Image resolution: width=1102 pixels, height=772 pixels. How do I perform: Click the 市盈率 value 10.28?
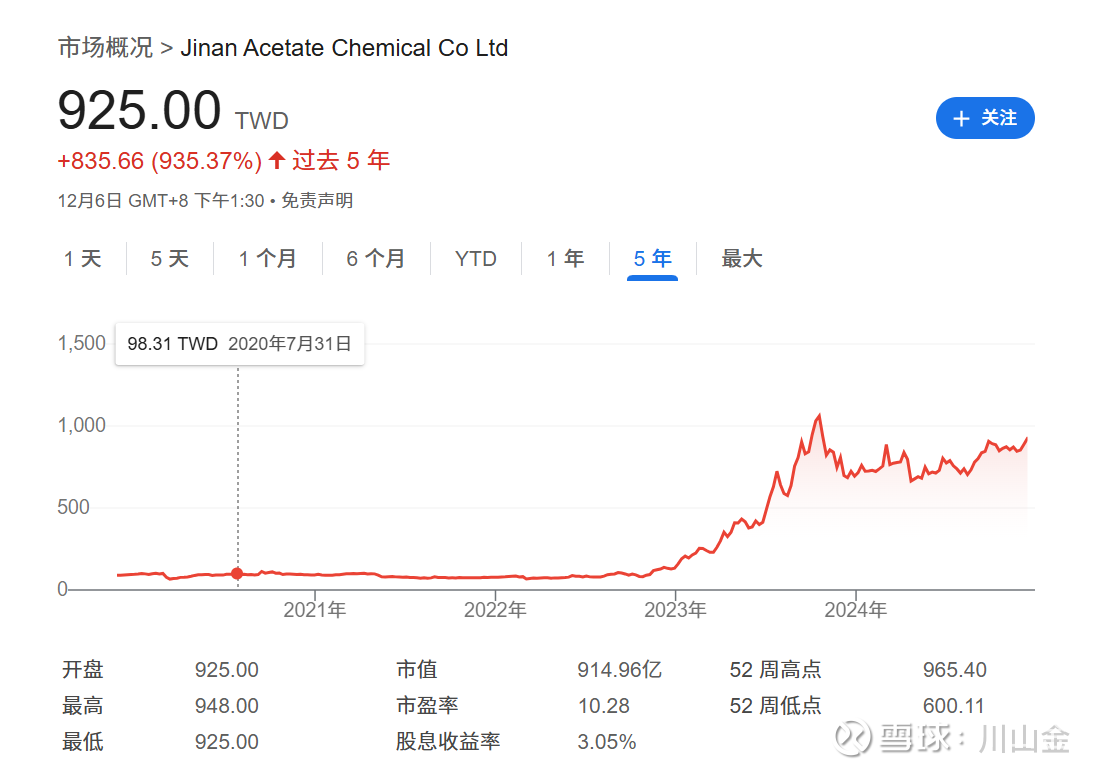pos(604,706)
